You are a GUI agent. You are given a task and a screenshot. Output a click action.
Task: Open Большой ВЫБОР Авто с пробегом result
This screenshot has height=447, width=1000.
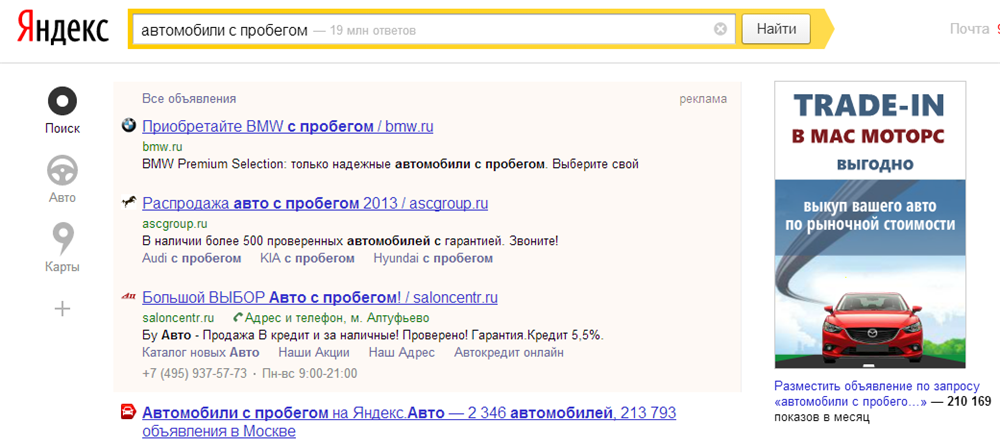(320, 297)
